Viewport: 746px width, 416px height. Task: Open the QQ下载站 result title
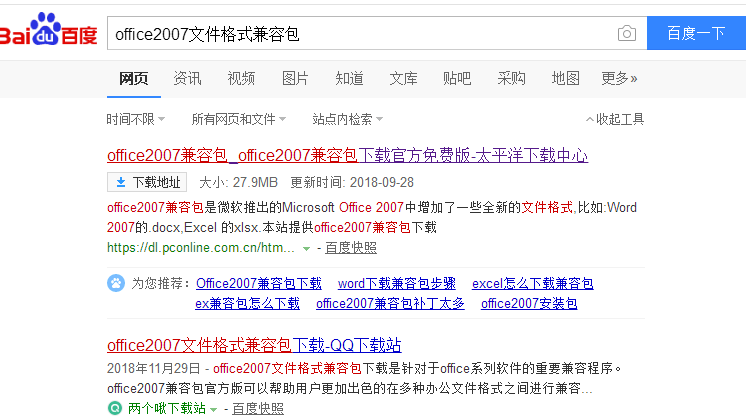pyautogui.click(x=254, y=345)
